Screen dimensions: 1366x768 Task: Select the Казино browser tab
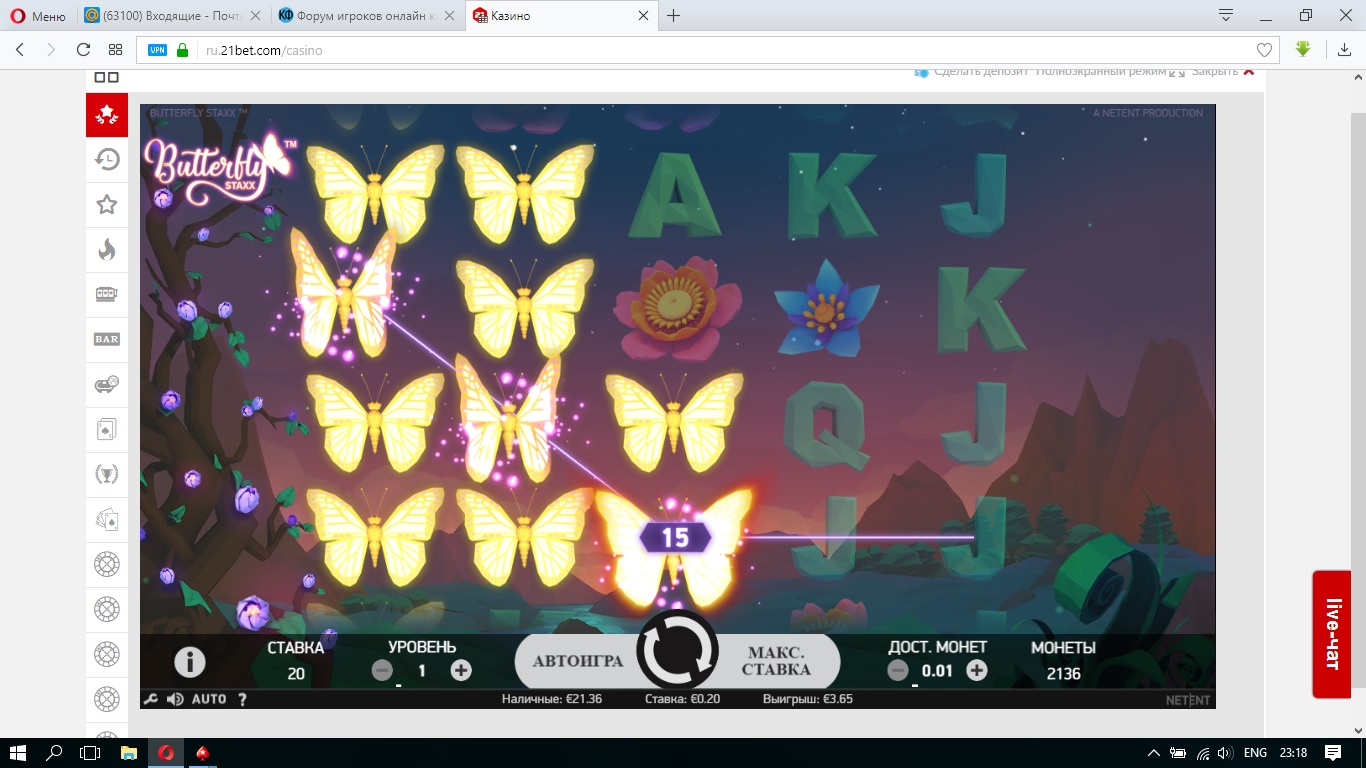pos(561,16)
